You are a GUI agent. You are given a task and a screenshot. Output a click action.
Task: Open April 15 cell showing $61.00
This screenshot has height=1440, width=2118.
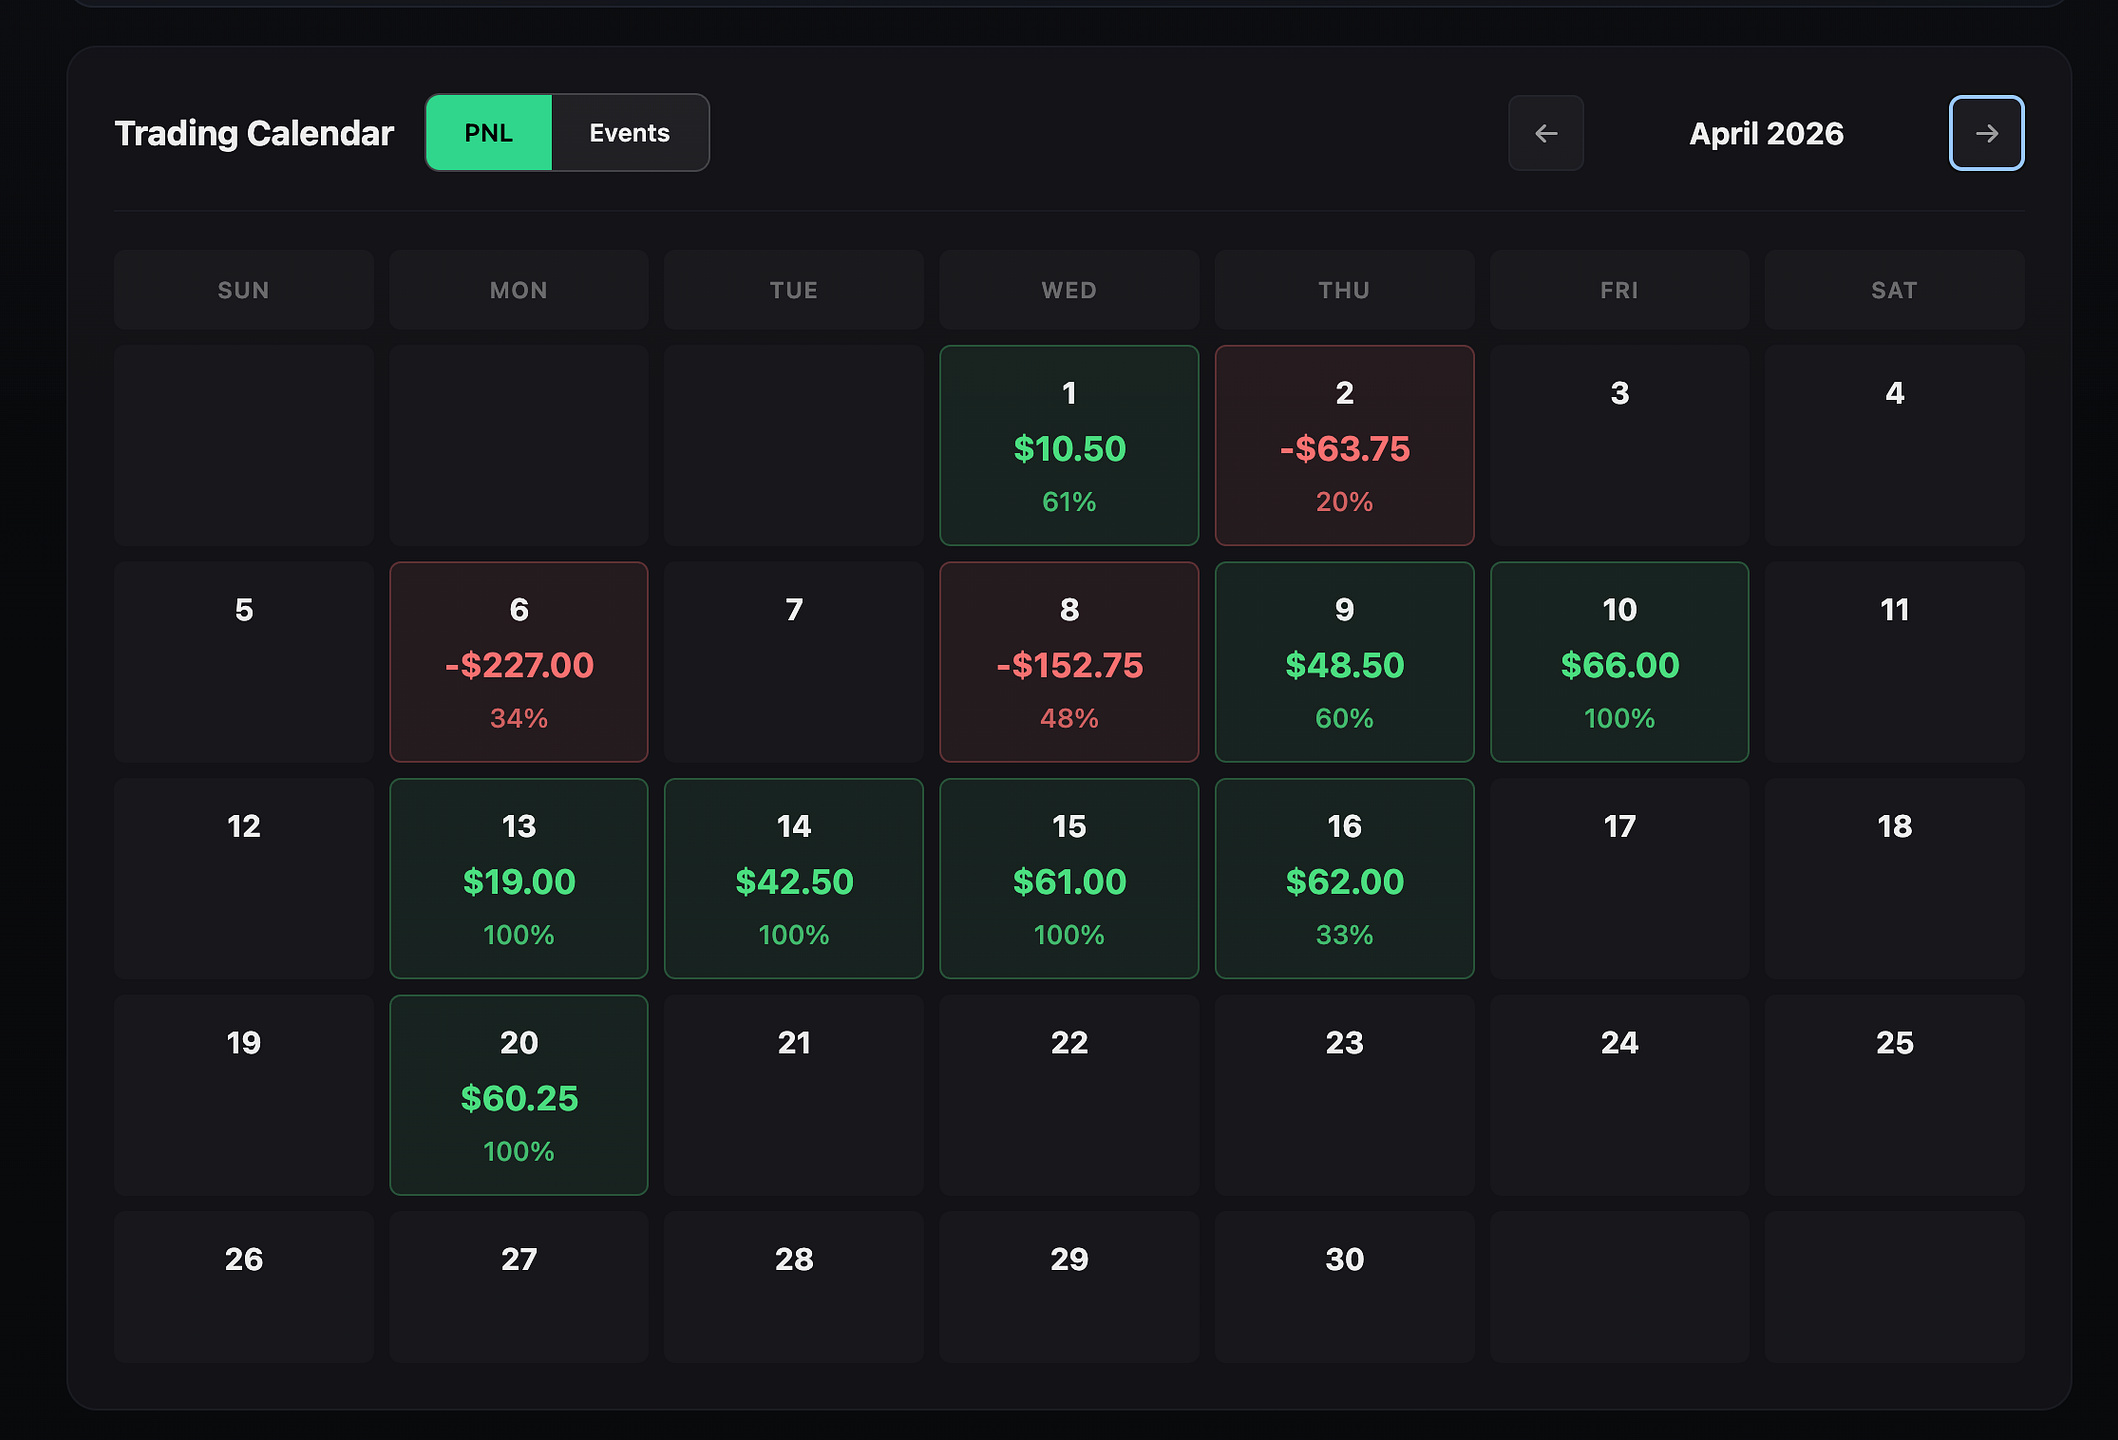1069,879
